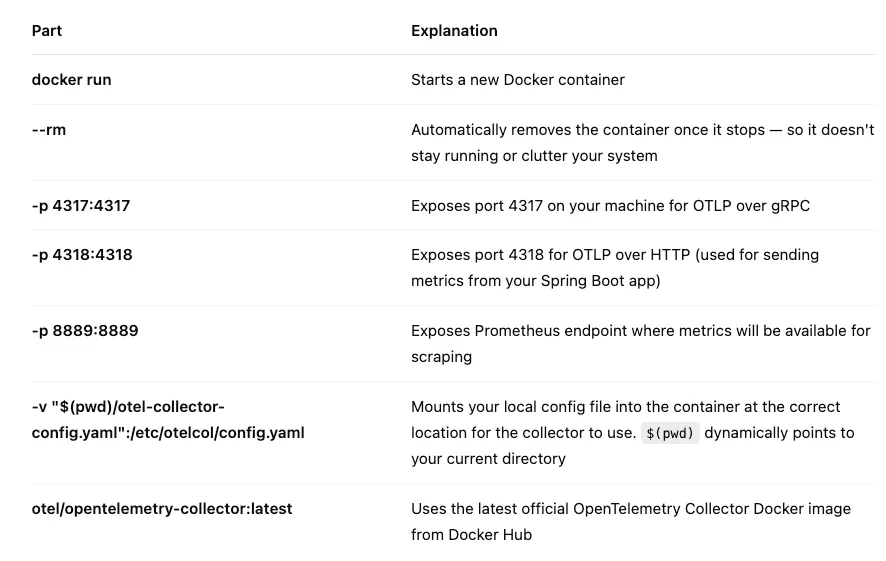Click the 'from Docker Hub' text

coord(471,535)
